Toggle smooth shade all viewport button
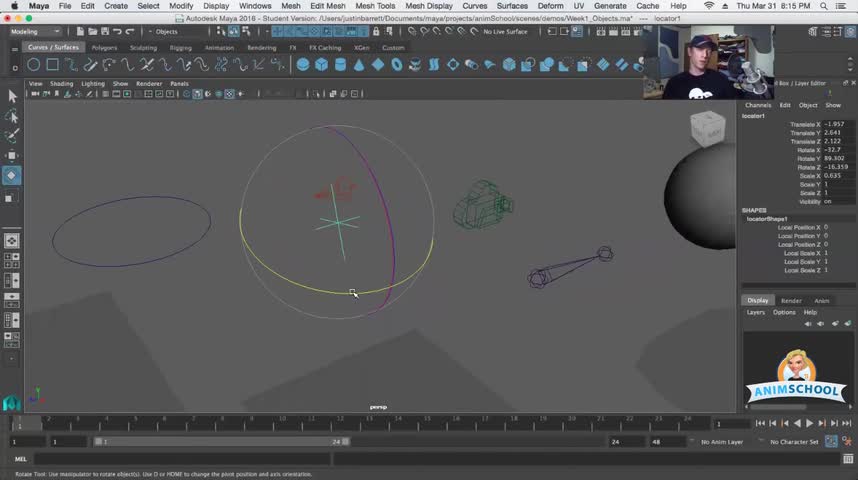This screenshot has height=480, width=858. tap(197, 94)
